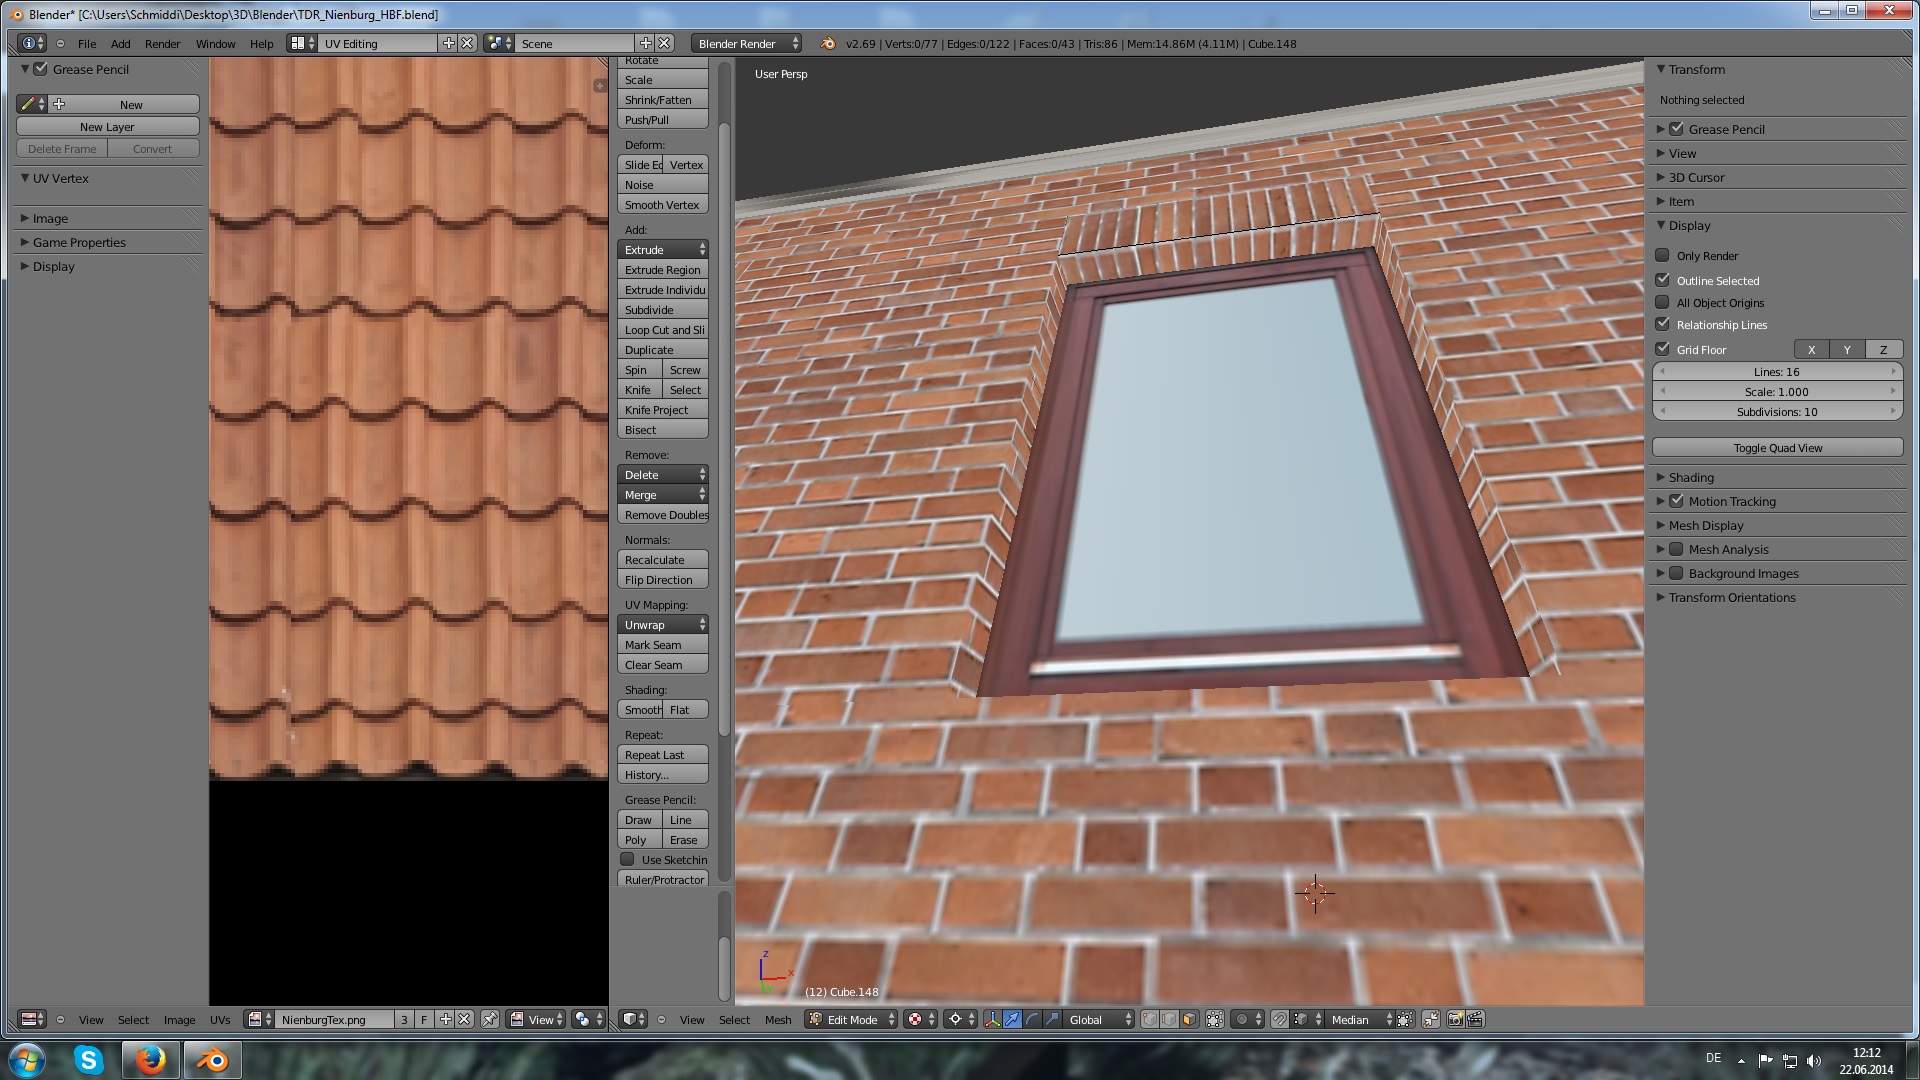The width and height of the screenshot is (1920, 1080).
Task: Uncheck Outline Selected option
Action: point(1663,281)
